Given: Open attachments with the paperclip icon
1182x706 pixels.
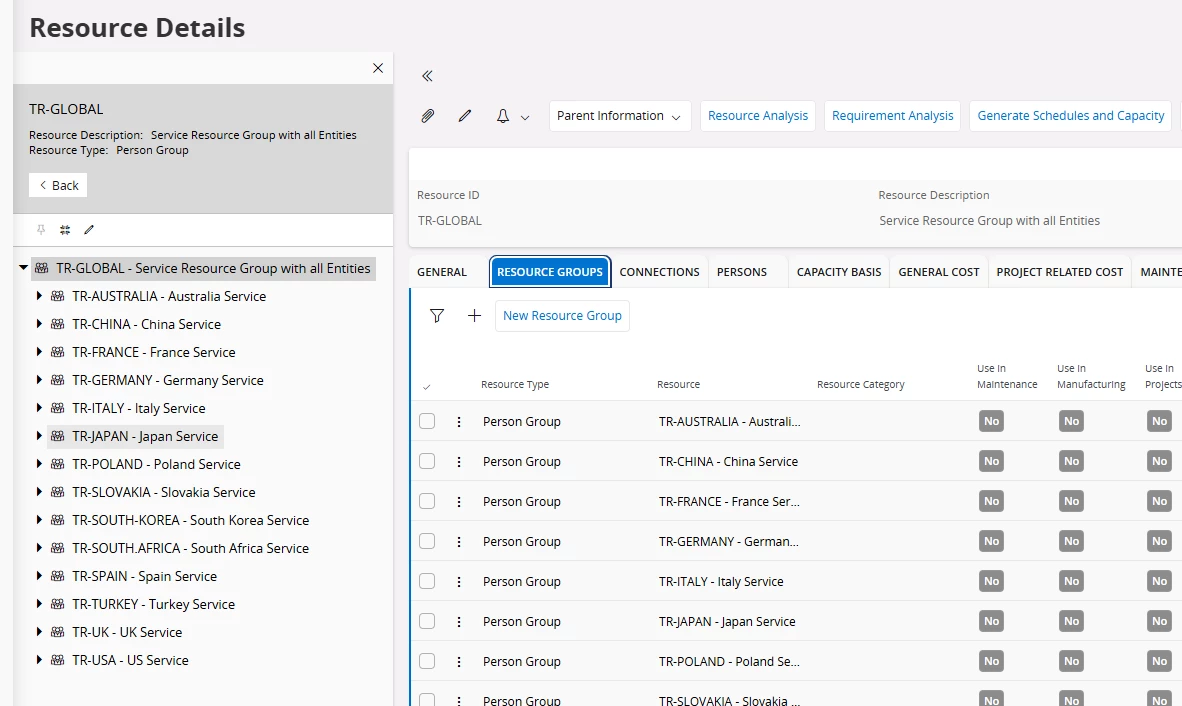Looking at the screenshot, I should click(427, 116).
